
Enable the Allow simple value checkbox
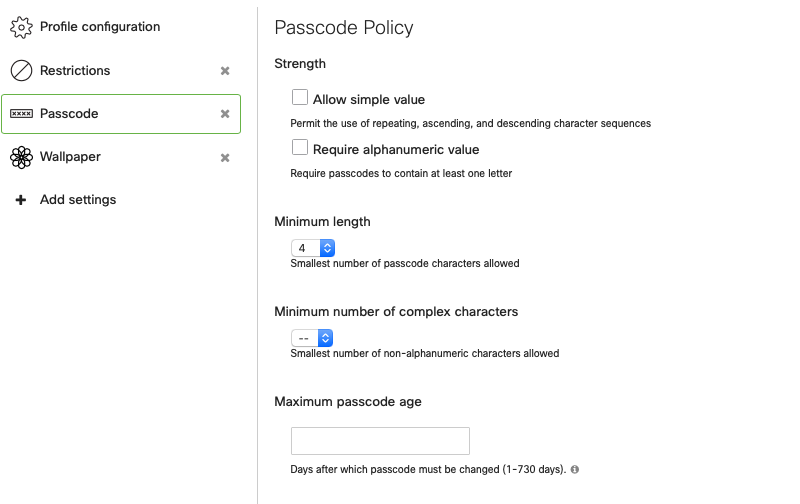coord(299,98)
